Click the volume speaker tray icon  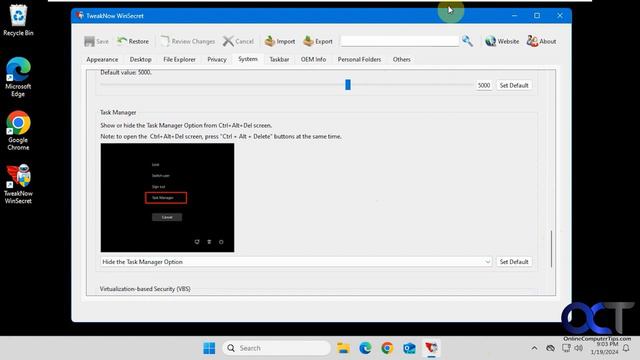579,348
